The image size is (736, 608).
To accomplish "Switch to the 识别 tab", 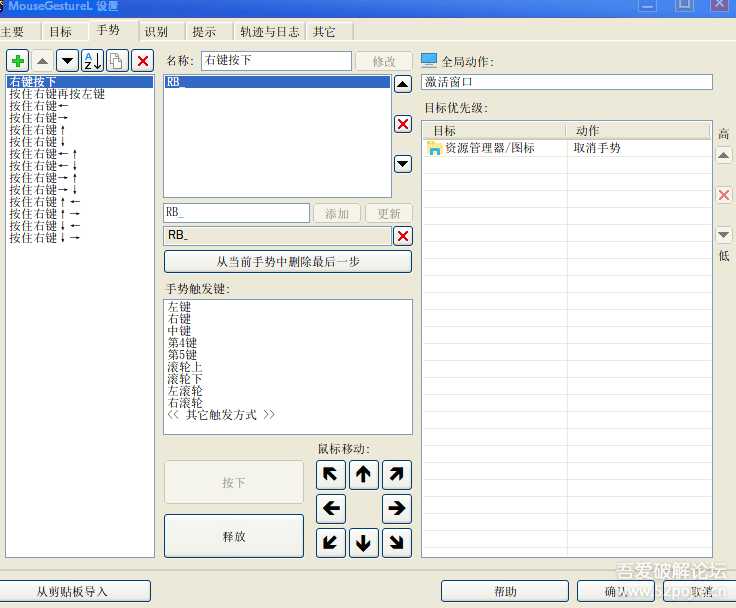I will pos(156,31).
